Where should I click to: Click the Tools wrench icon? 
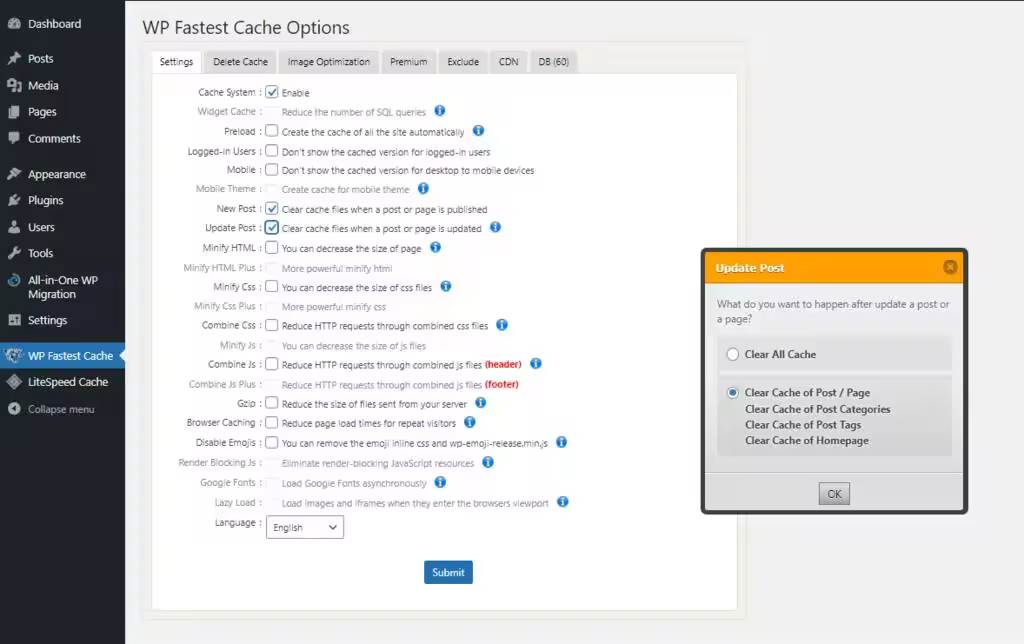pos(14,253)
